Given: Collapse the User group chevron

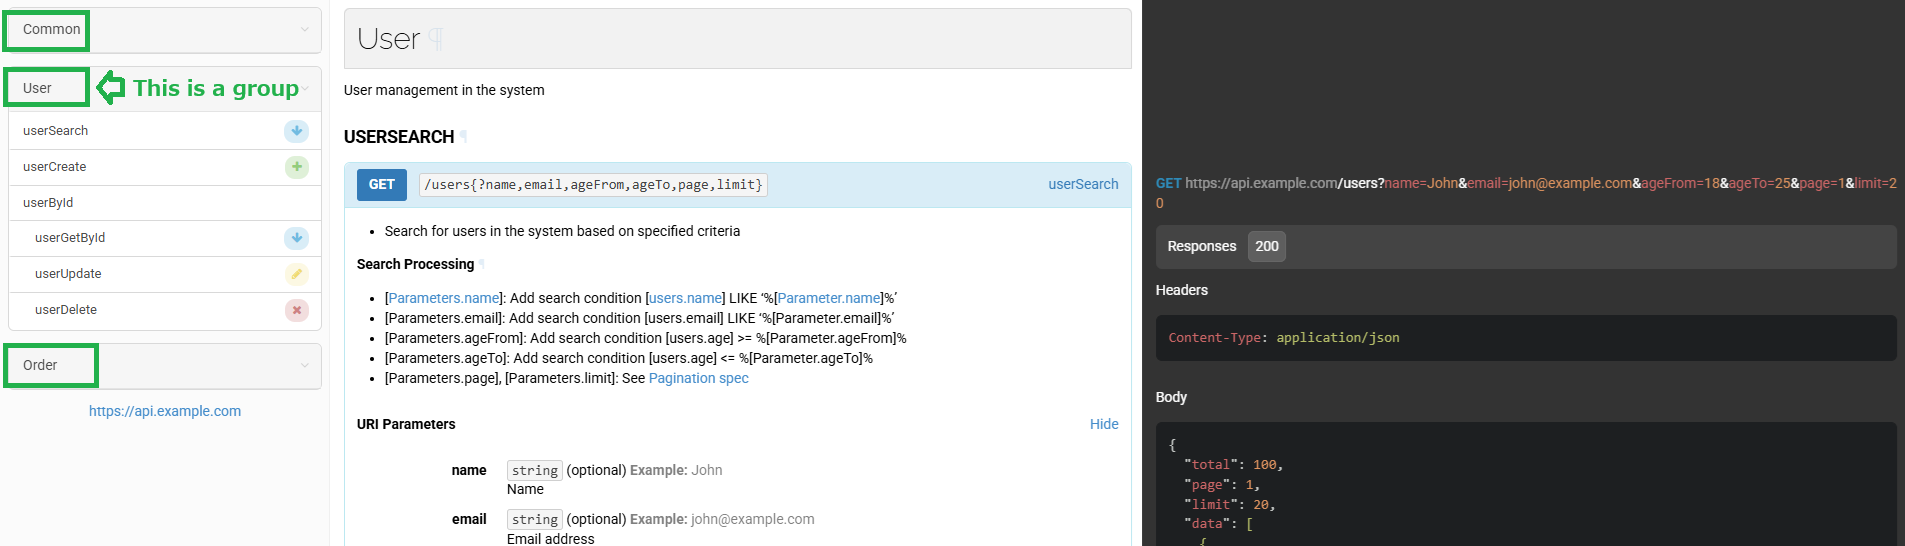Looking at the screenshot, I should 306,88.
